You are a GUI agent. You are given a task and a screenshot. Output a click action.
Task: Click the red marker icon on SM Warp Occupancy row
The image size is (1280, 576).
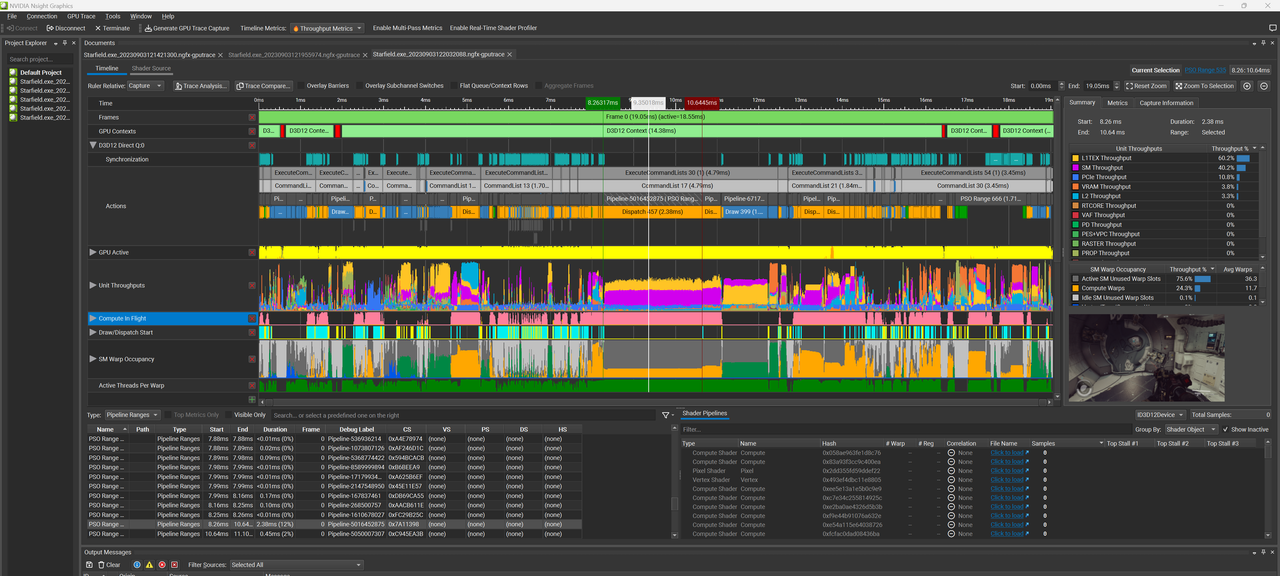pos(252,359)
